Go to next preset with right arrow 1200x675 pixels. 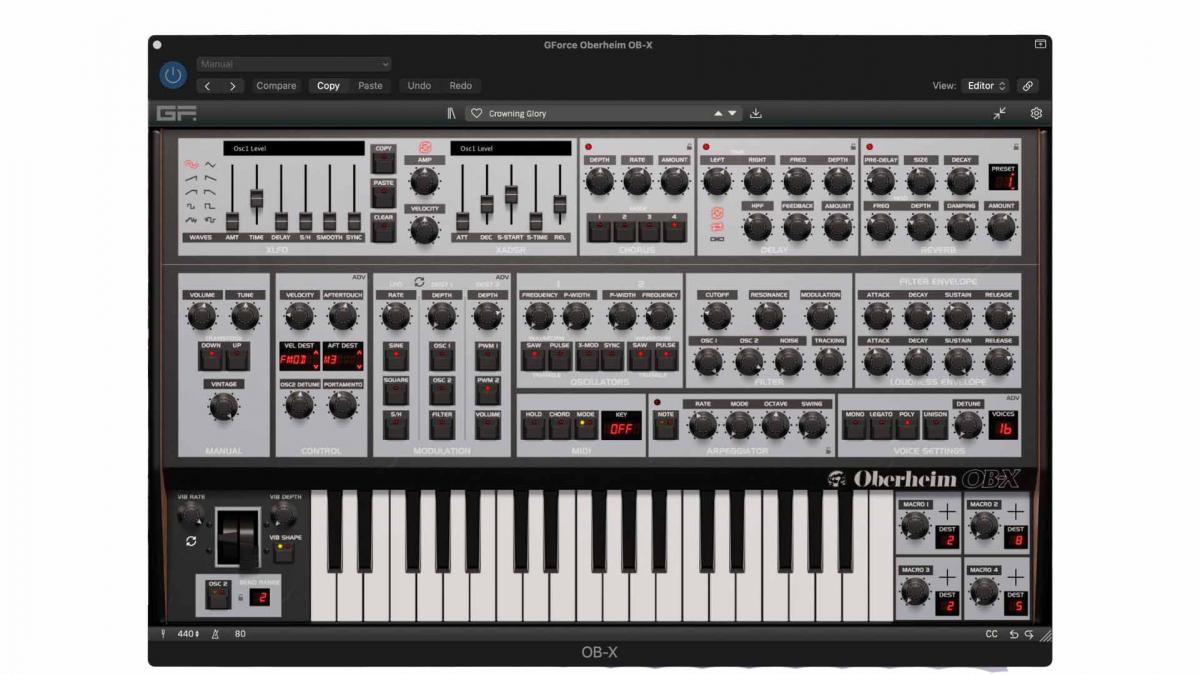click(x=232, y=86)
